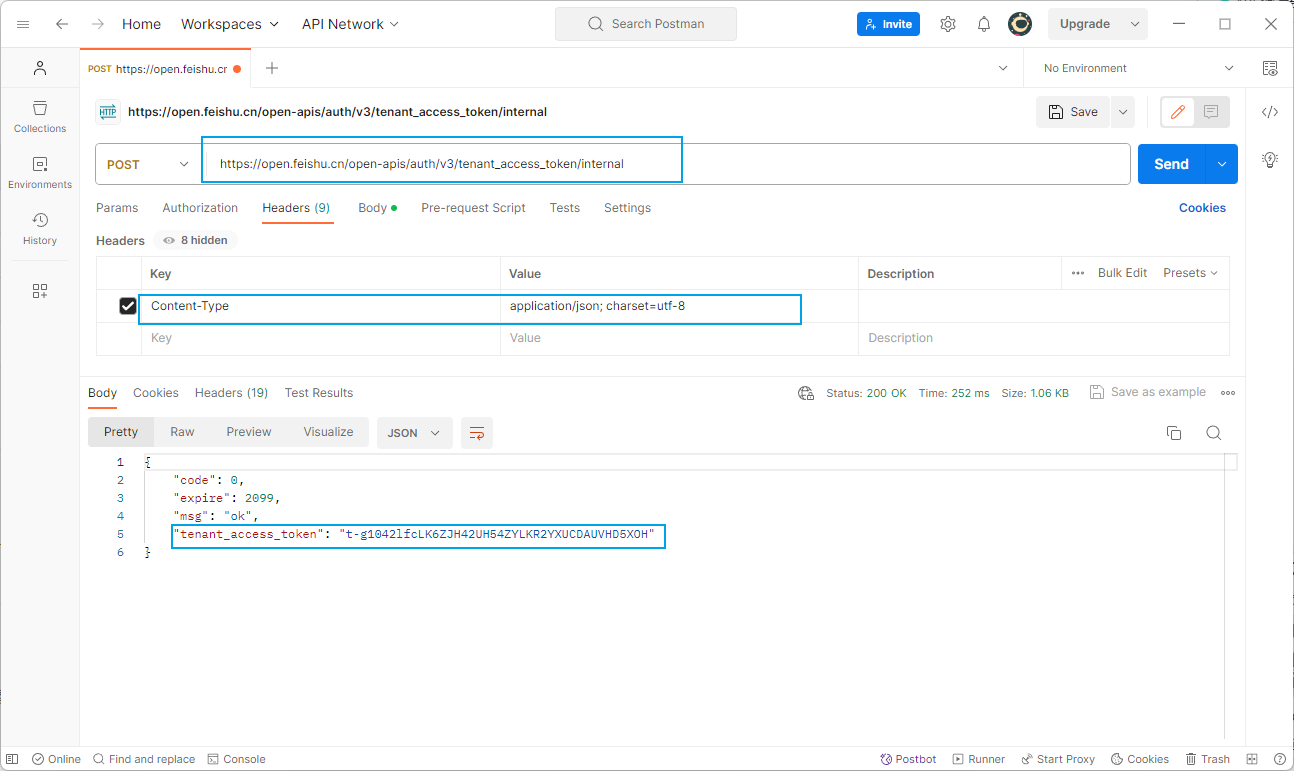Screen dimensions: 1294x771
Task: Switch to the edit pencil view
Action: point(1178,112)
